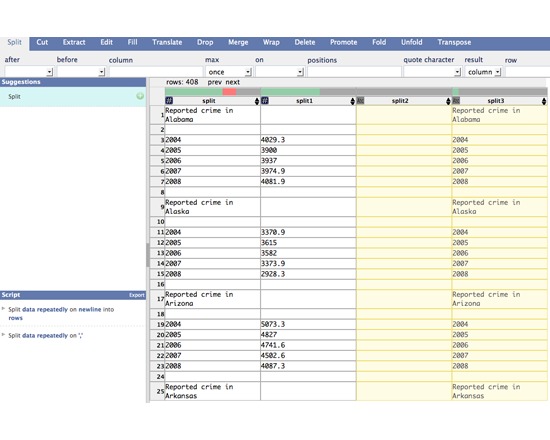The image size is (550, 440).
Task: Click the type icon of split column
Action: pyautogui.click(x=169, y=101)
